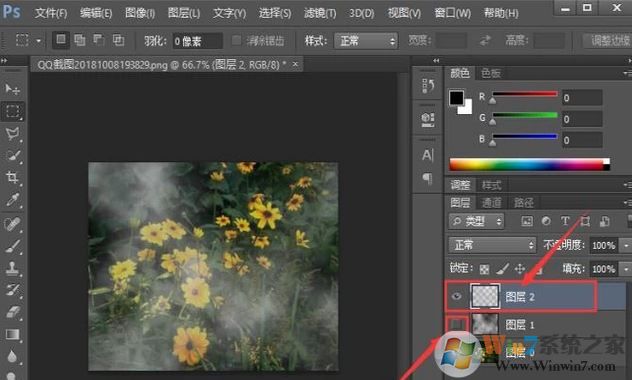This screenshot has width=632, height=380.
Task: Filter layers by text type
Action: click(565, 221)
